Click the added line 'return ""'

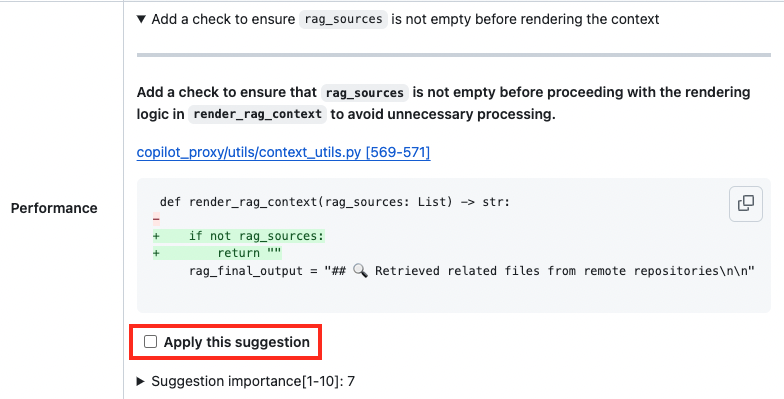tap(218, 253)
